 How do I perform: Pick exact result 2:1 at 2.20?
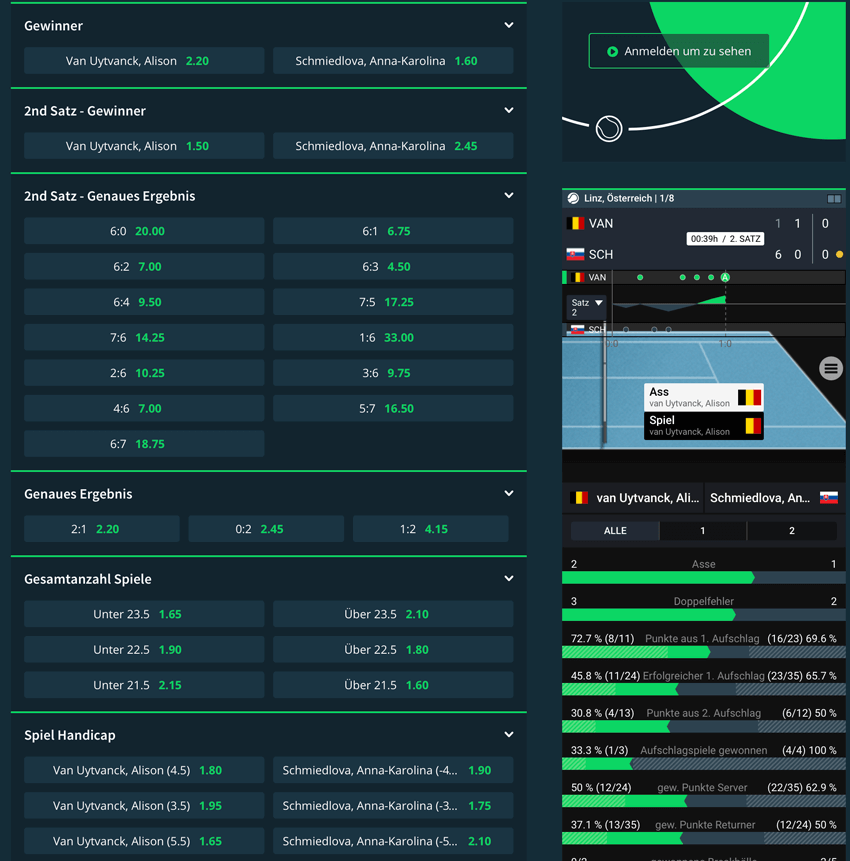tap(102, 529)
